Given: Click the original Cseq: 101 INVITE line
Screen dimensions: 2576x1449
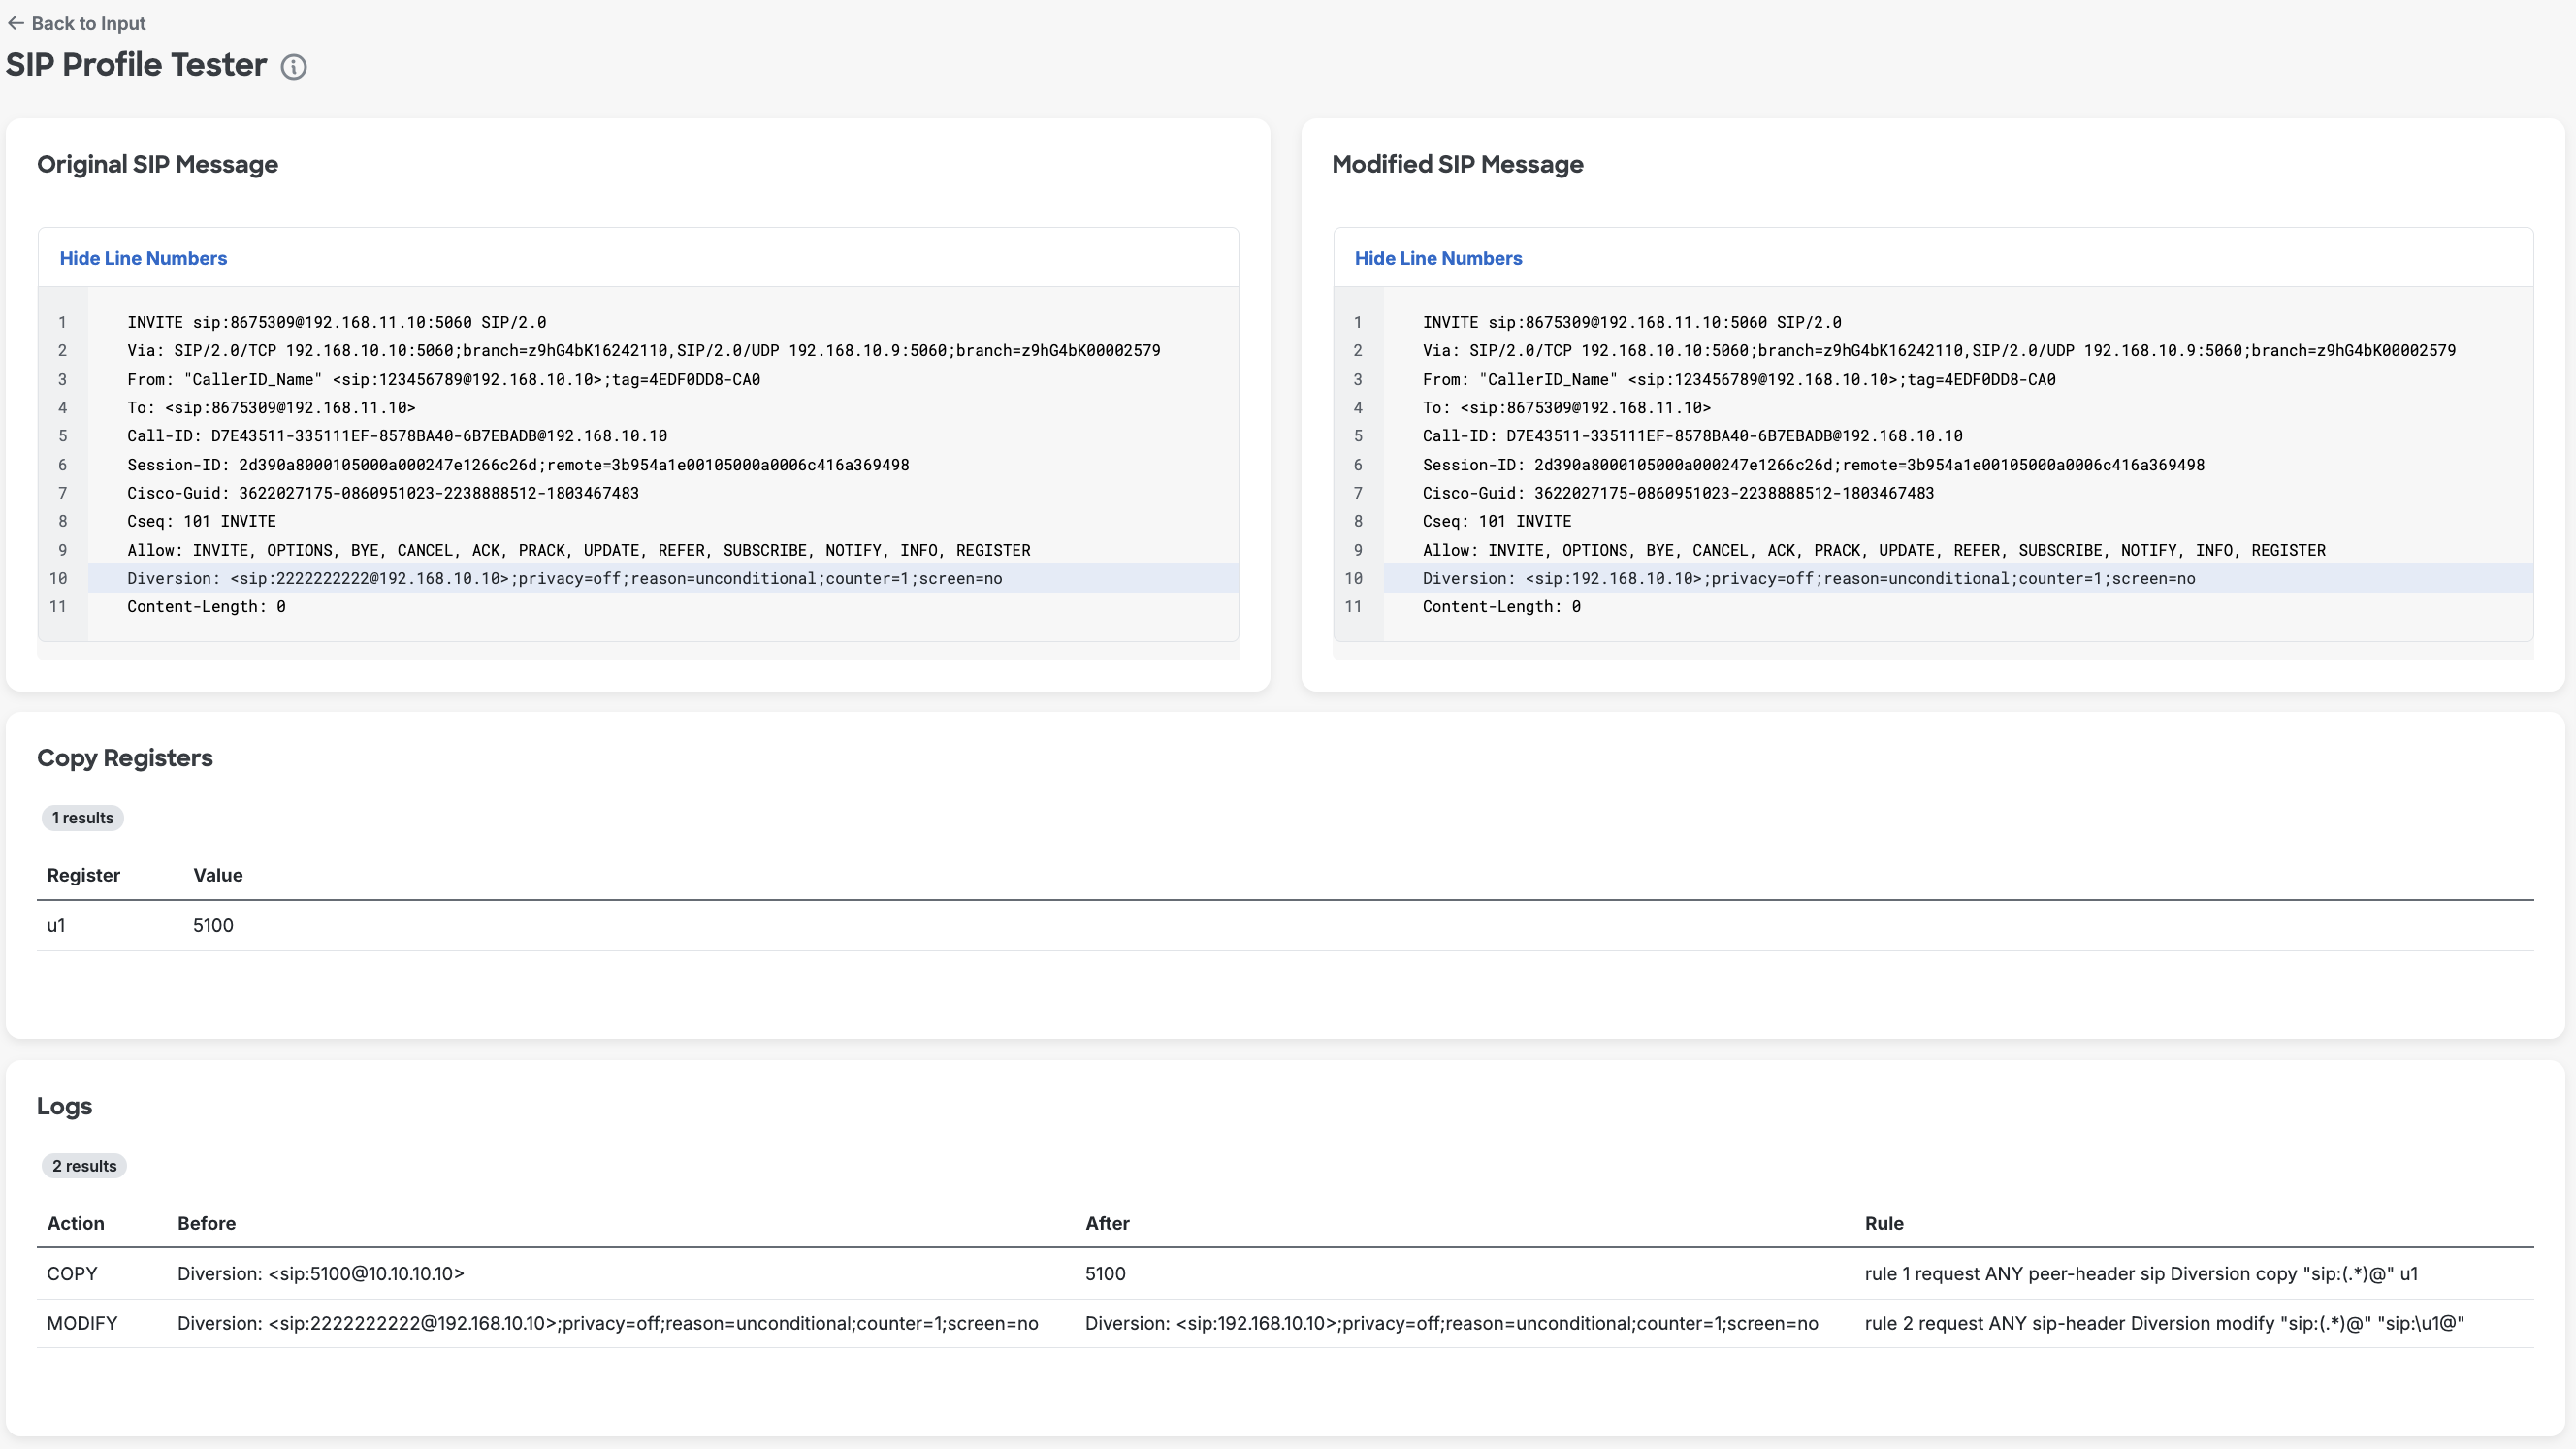Looking at the screenshot, I should click(x=201, y=521).
